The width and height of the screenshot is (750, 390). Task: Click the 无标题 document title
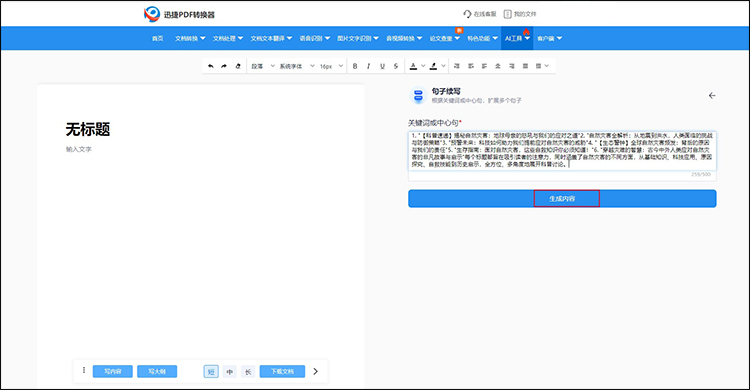point(88,129)
